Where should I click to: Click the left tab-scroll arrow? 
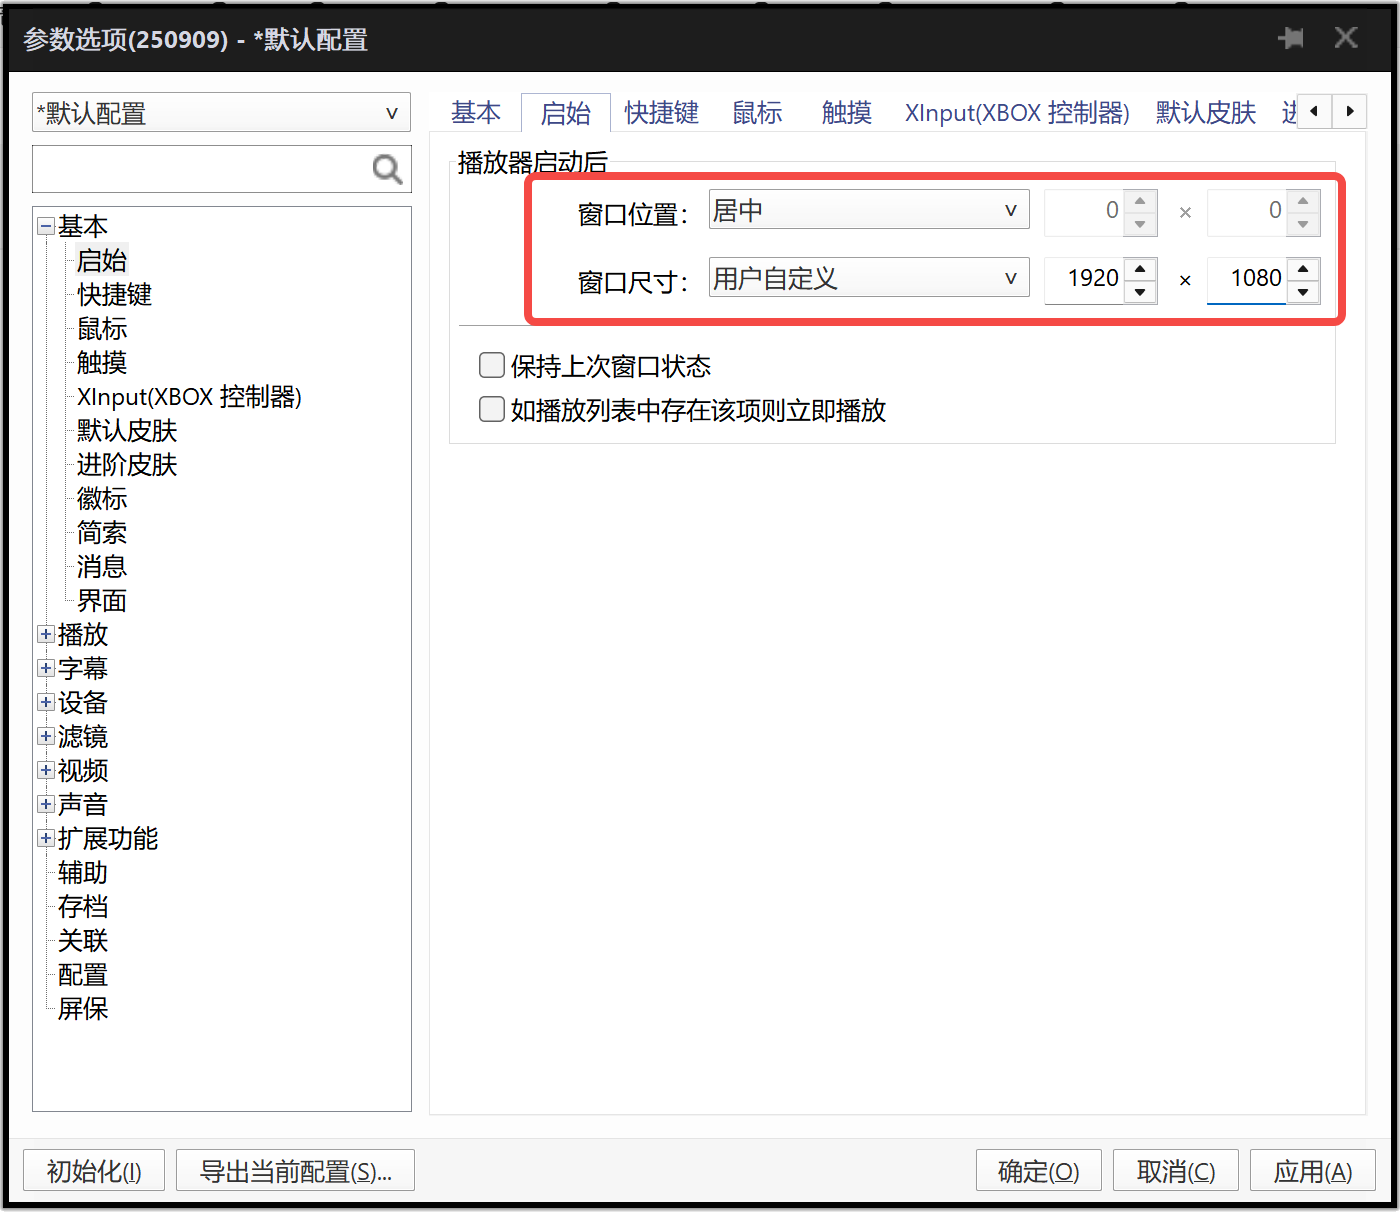pyautogui.click(x=1313, y=111)
